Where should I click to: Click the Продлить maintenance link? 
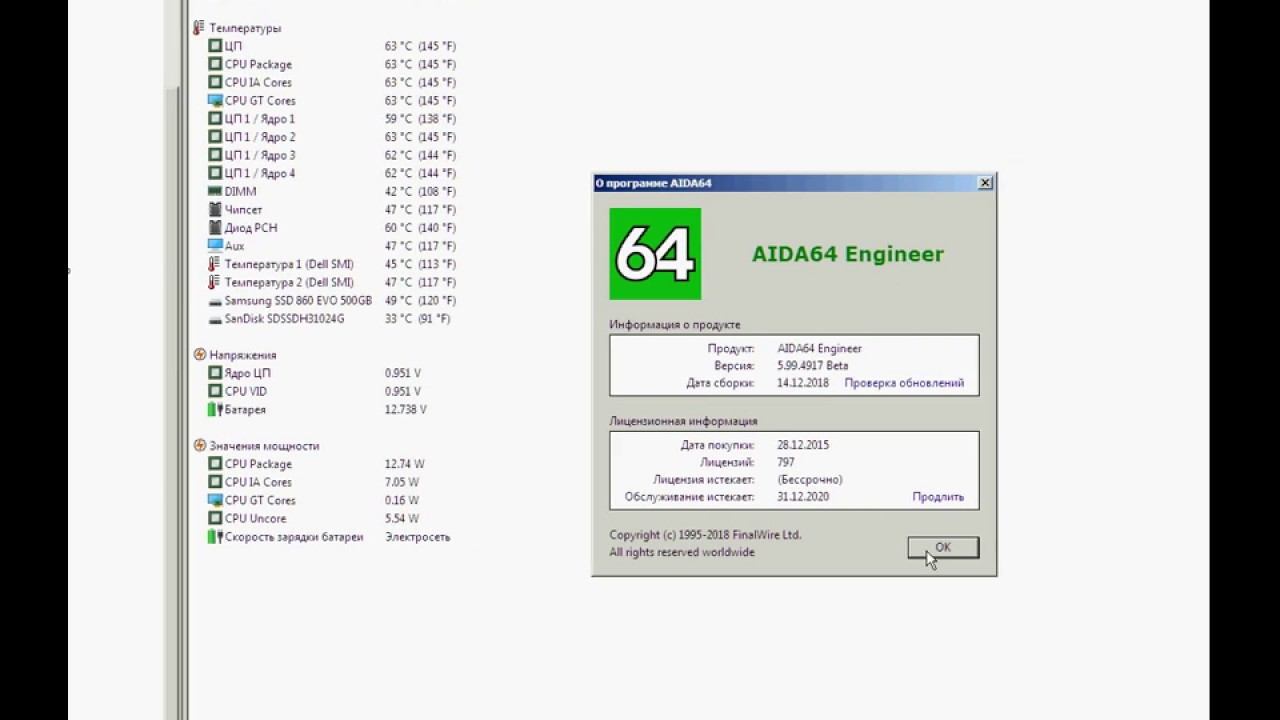(x=938, y=497)
